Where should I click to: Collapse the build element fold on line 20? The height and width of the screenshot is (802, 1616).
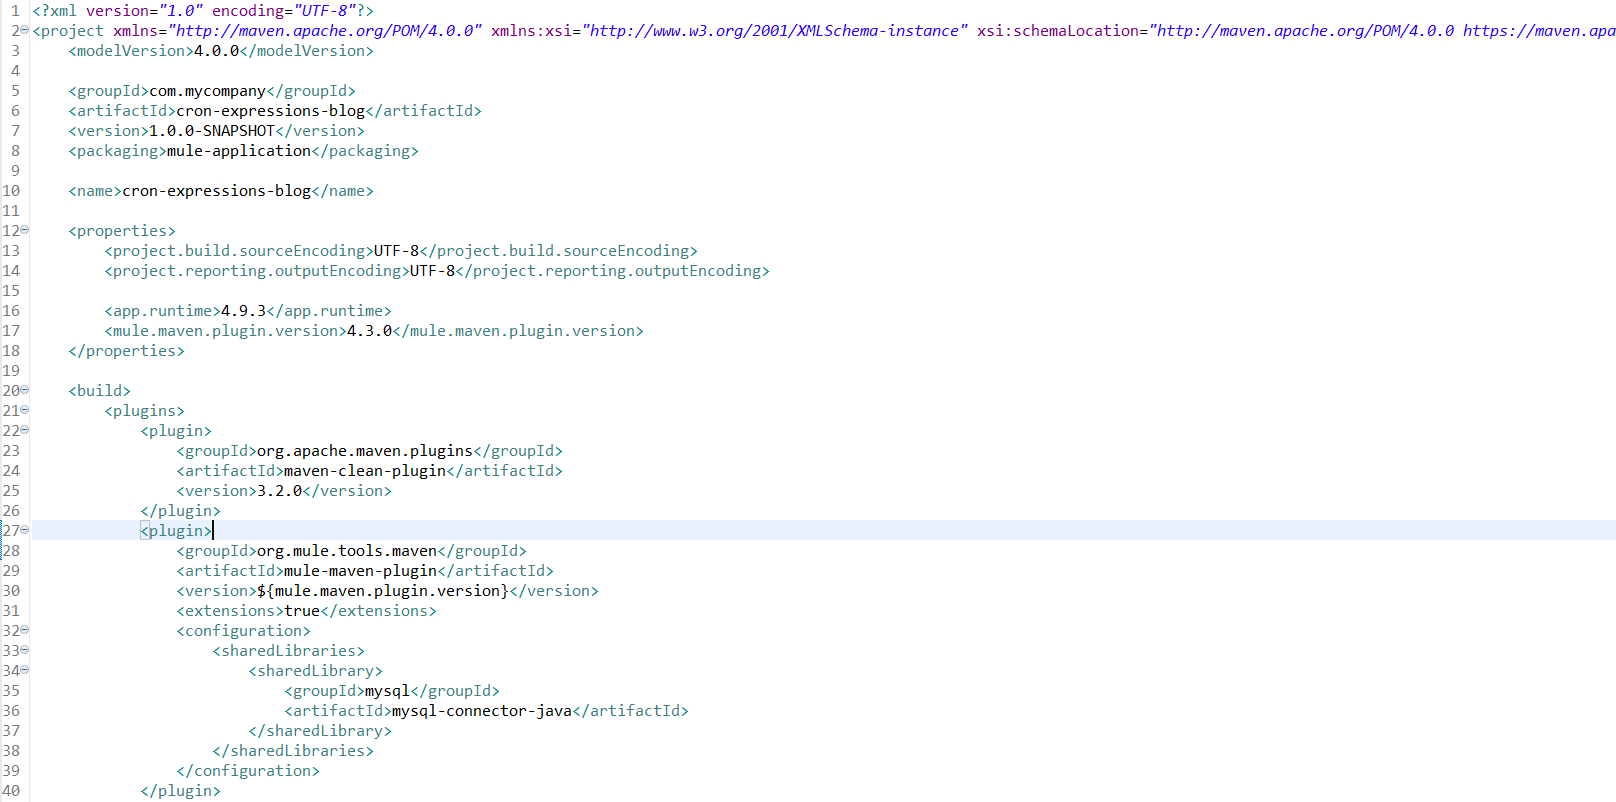coord(25,390)
